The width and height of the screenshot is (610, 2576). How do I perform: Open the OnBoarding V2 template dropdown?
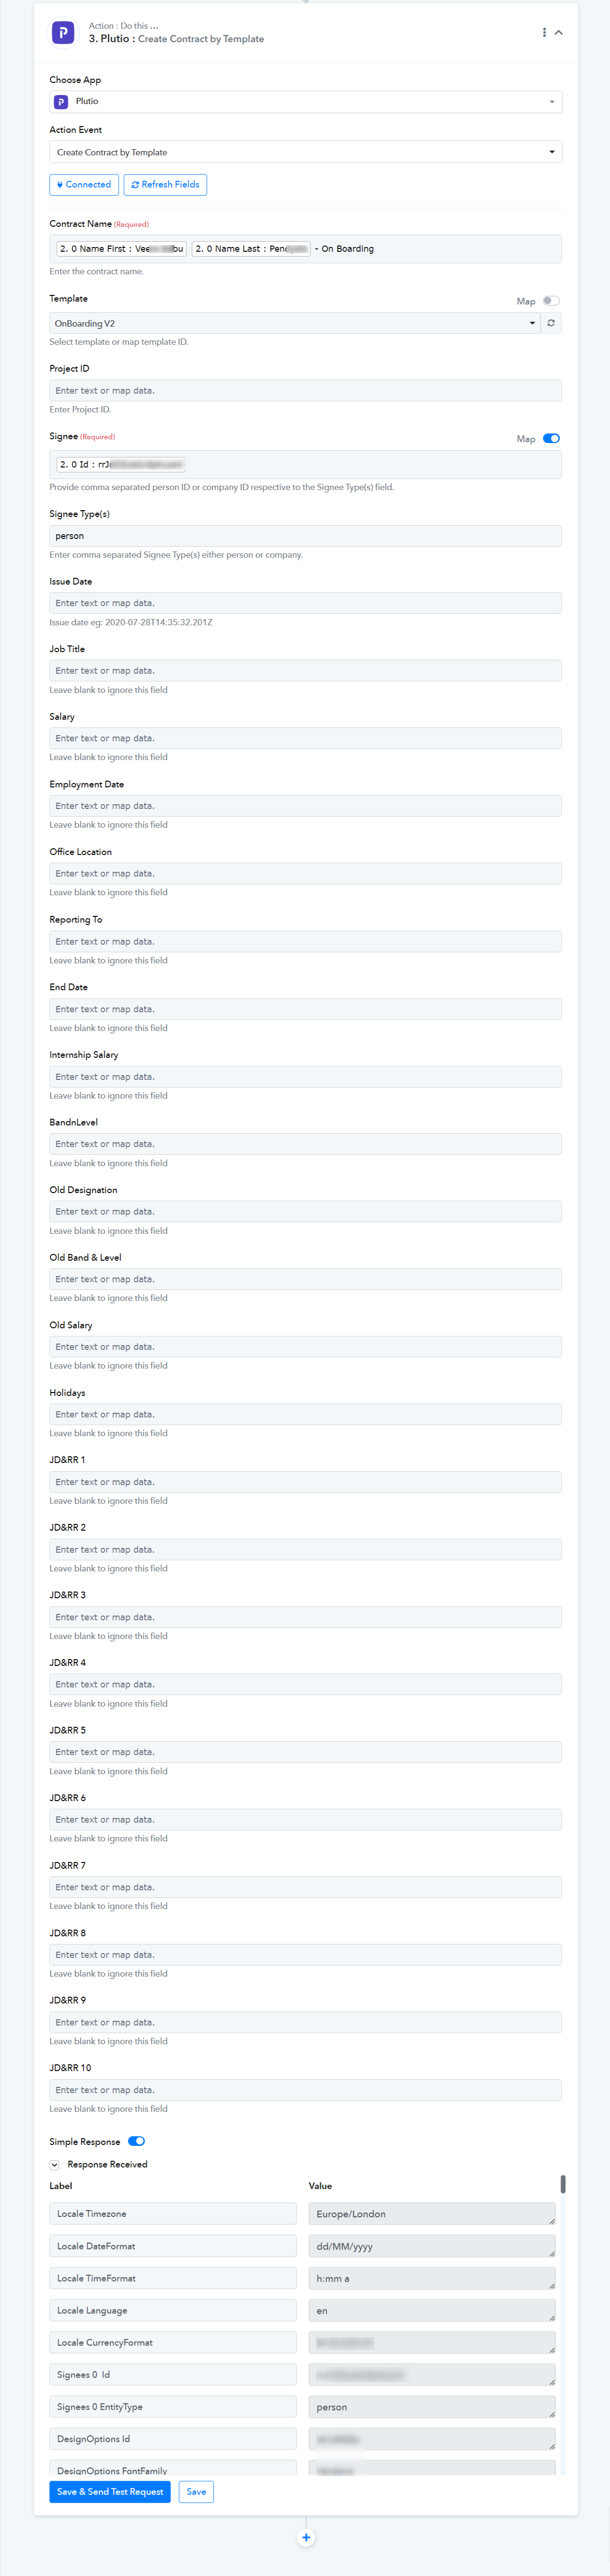pos(295,323)
